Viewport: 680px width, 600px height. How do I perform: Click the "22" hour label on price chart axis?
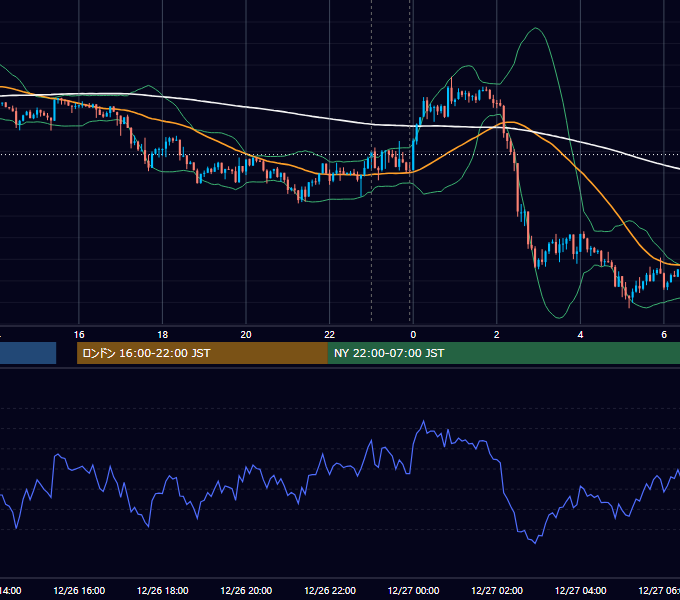(x=330, y=335)
